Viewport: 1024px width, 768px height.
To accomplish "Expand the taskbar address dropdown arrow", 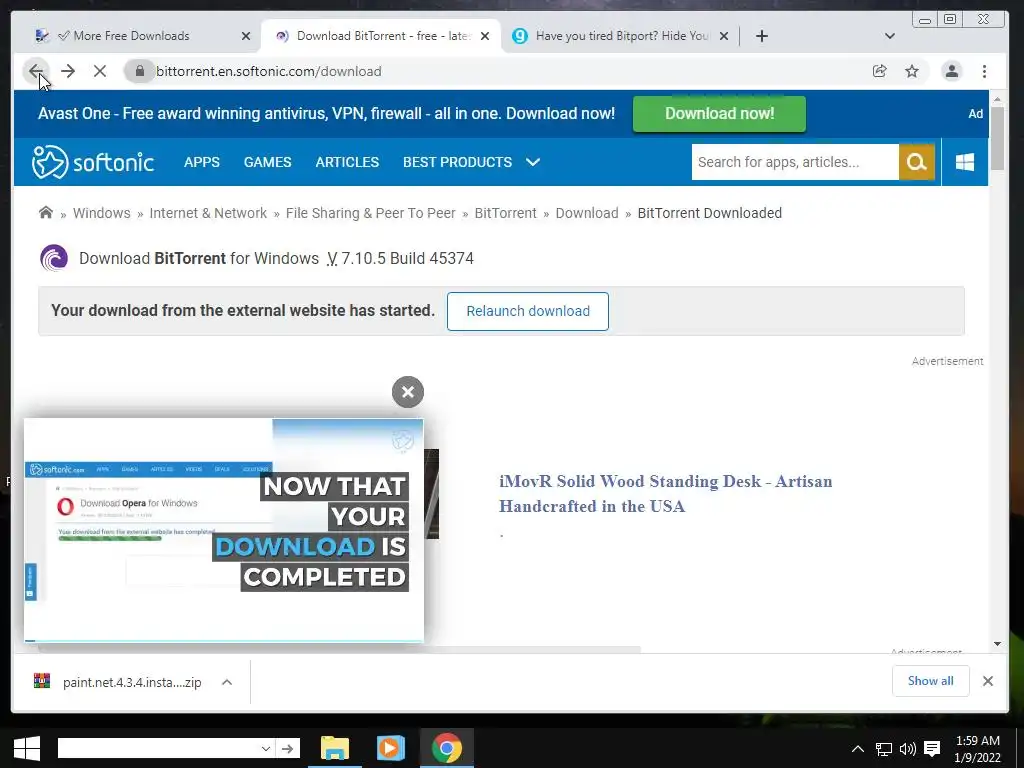I will [x=265, y=748].
